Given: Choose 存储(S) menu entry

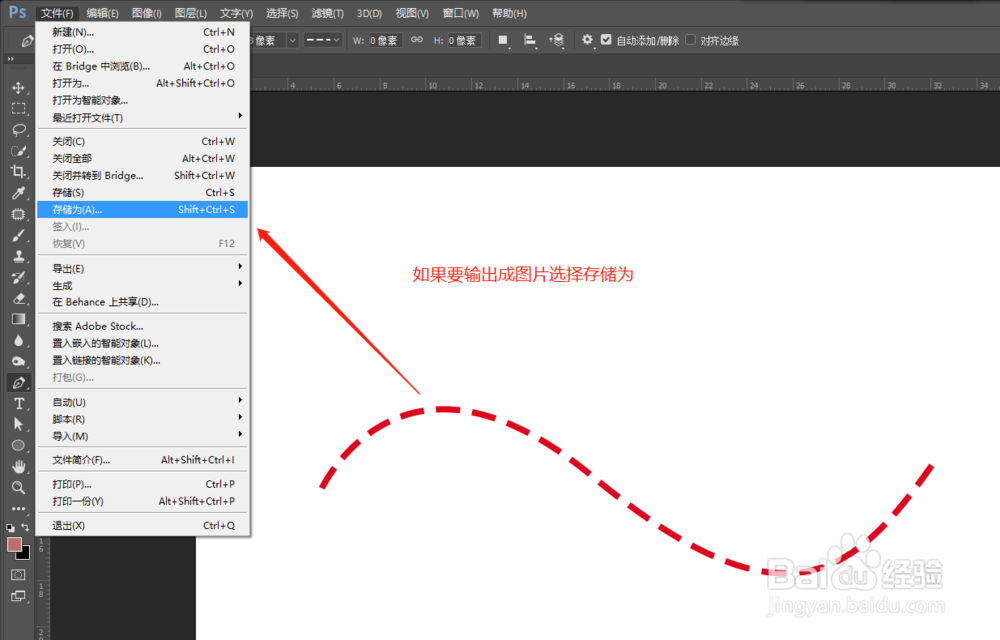Looking at the screenshot, I should point(142,192).
